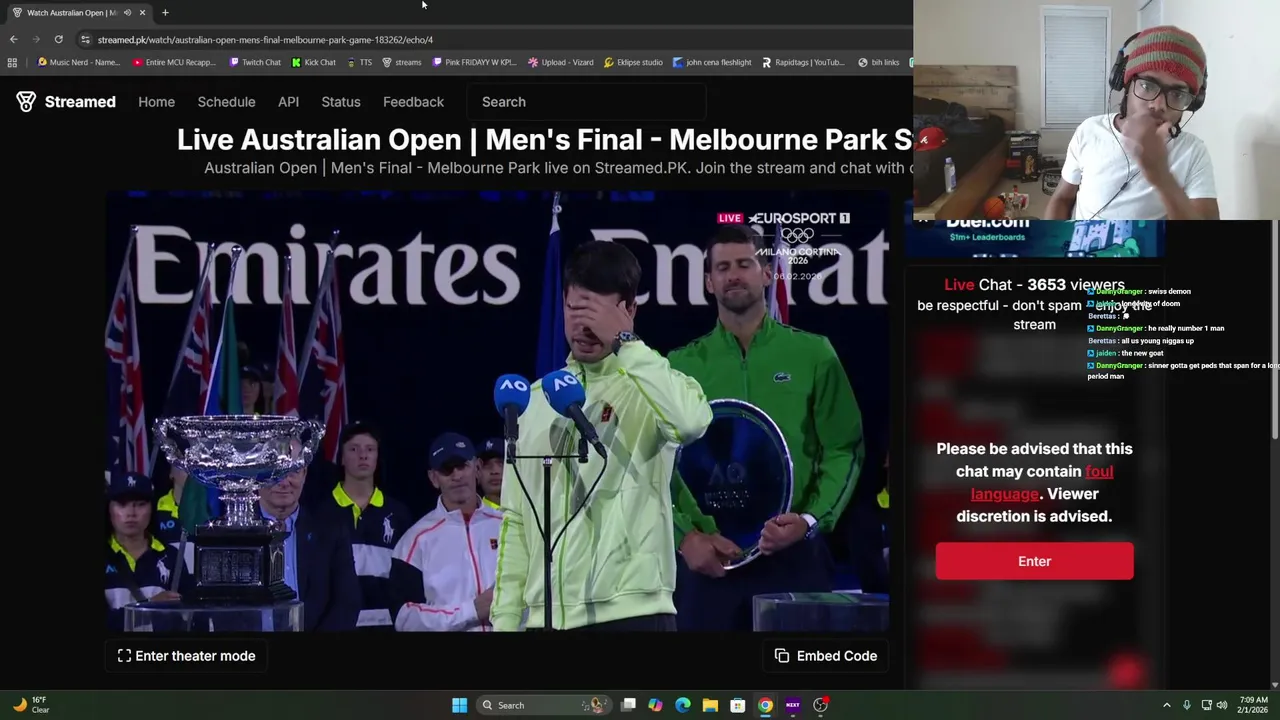
Task: Click the microphone tray icon
Action: point(1187,705)
